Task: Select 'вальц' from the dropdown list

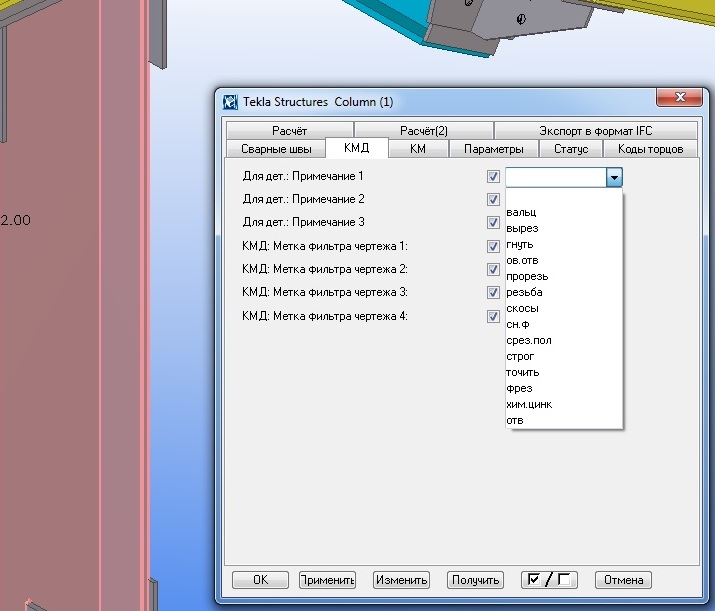Action: coord(521,212)
